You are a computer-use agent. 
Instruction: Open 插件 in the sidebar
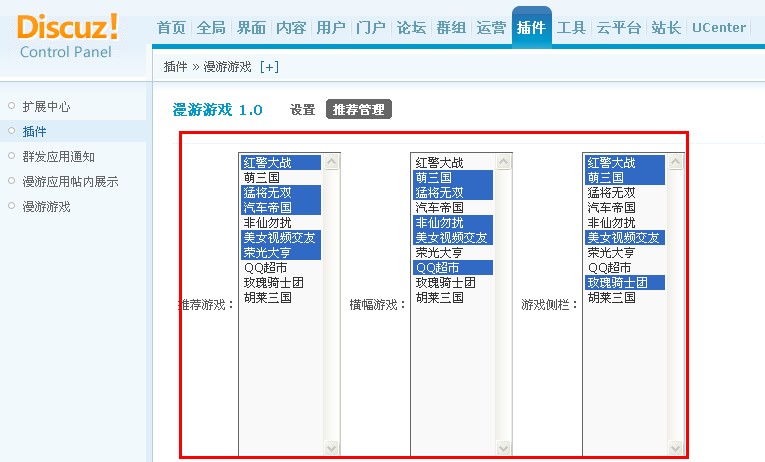point(34,131)
